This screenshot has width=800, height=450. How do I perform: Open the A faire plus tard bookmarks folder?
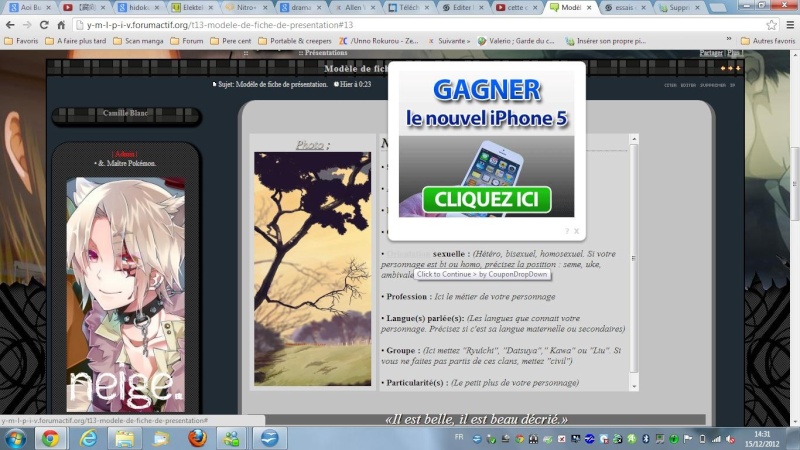76,41
